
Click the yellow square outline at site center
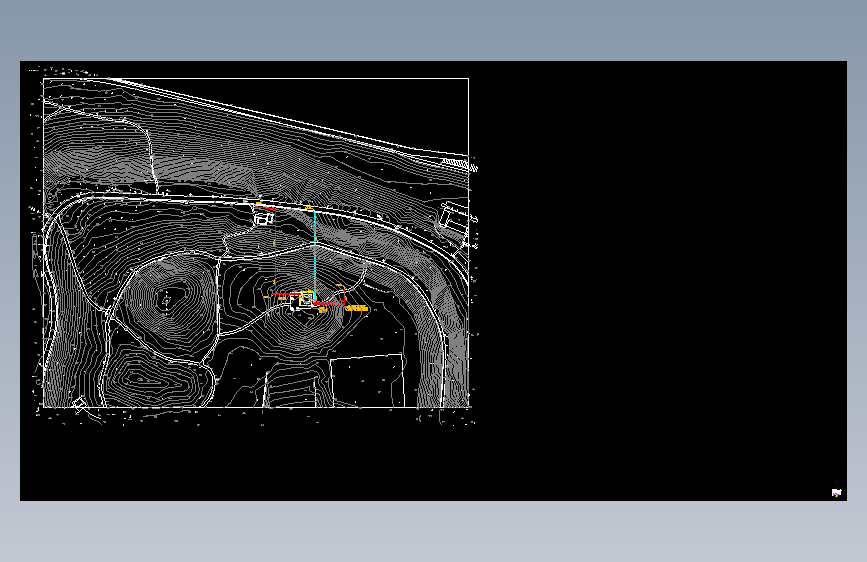pyautogui.click(x=307, y=299)
